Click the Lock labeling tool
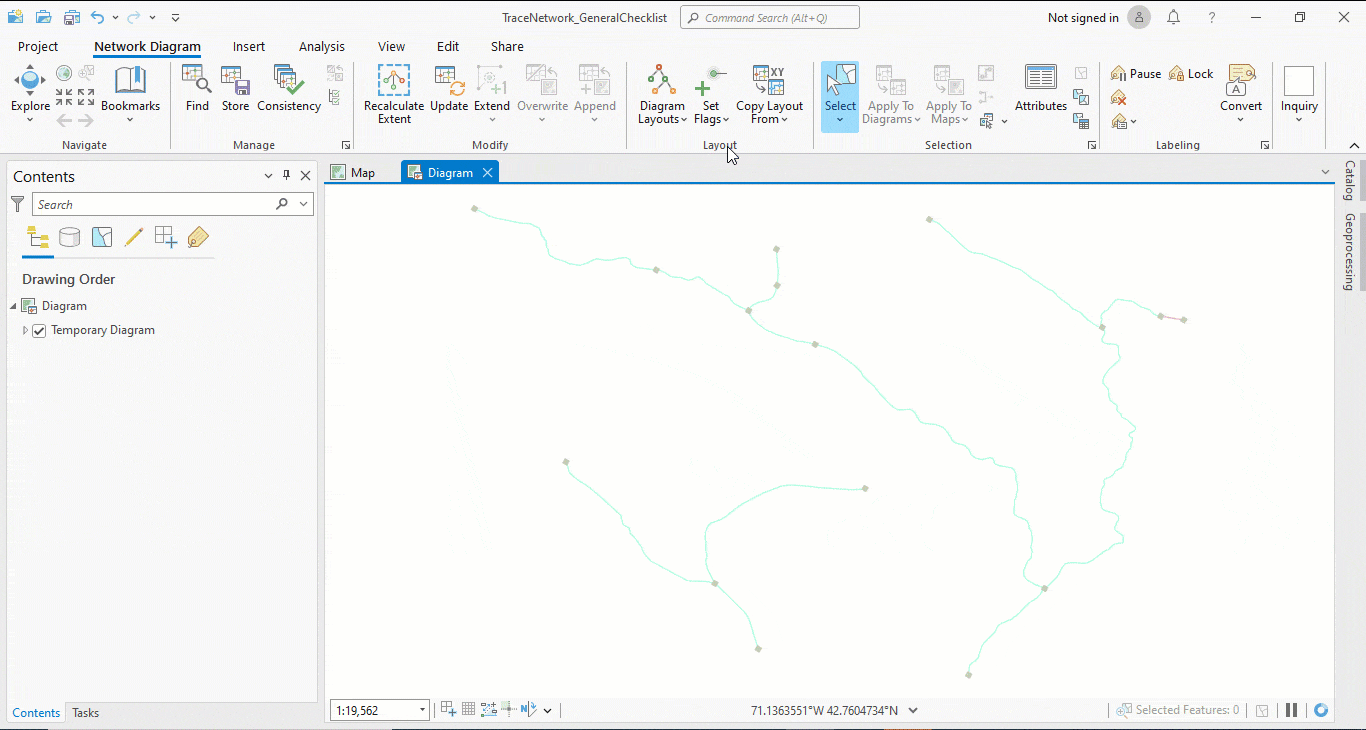 pos(1191,73)
